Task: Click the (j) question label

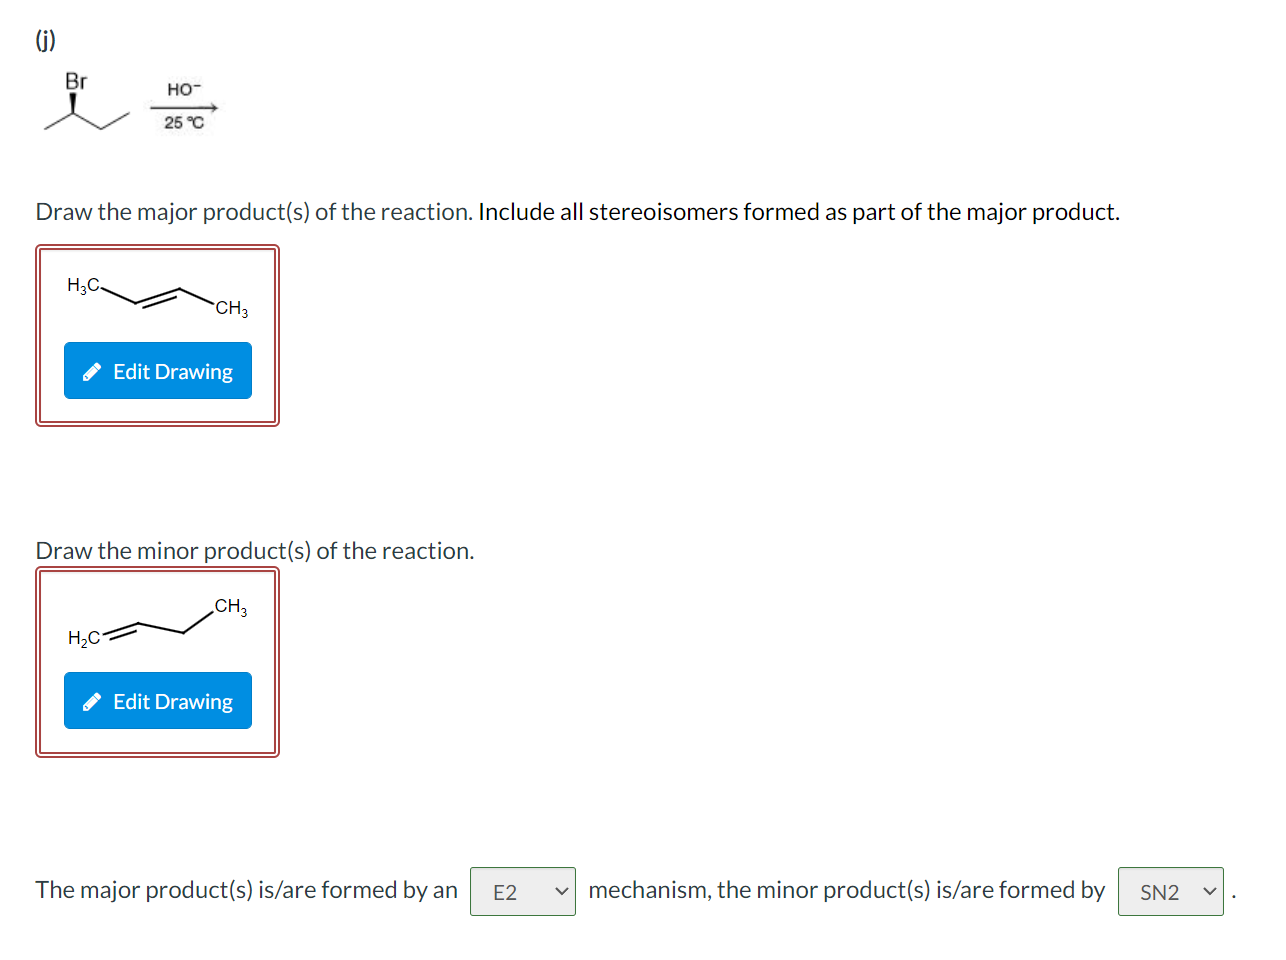Action: tap(46, 40)
